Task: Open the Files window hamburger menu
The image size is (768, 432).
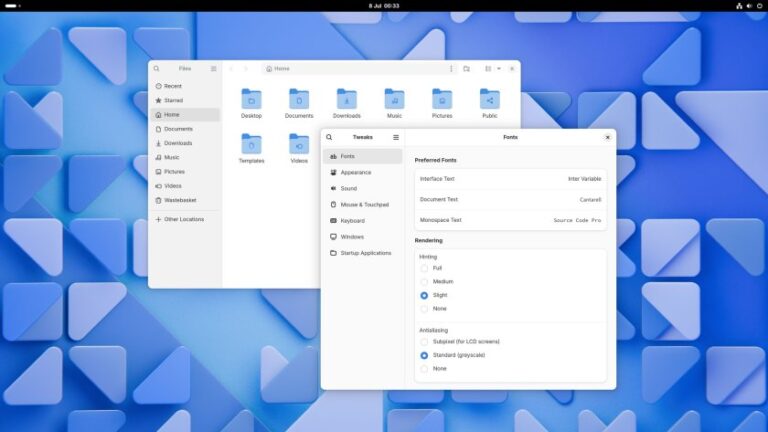Action: pos(214,69)
